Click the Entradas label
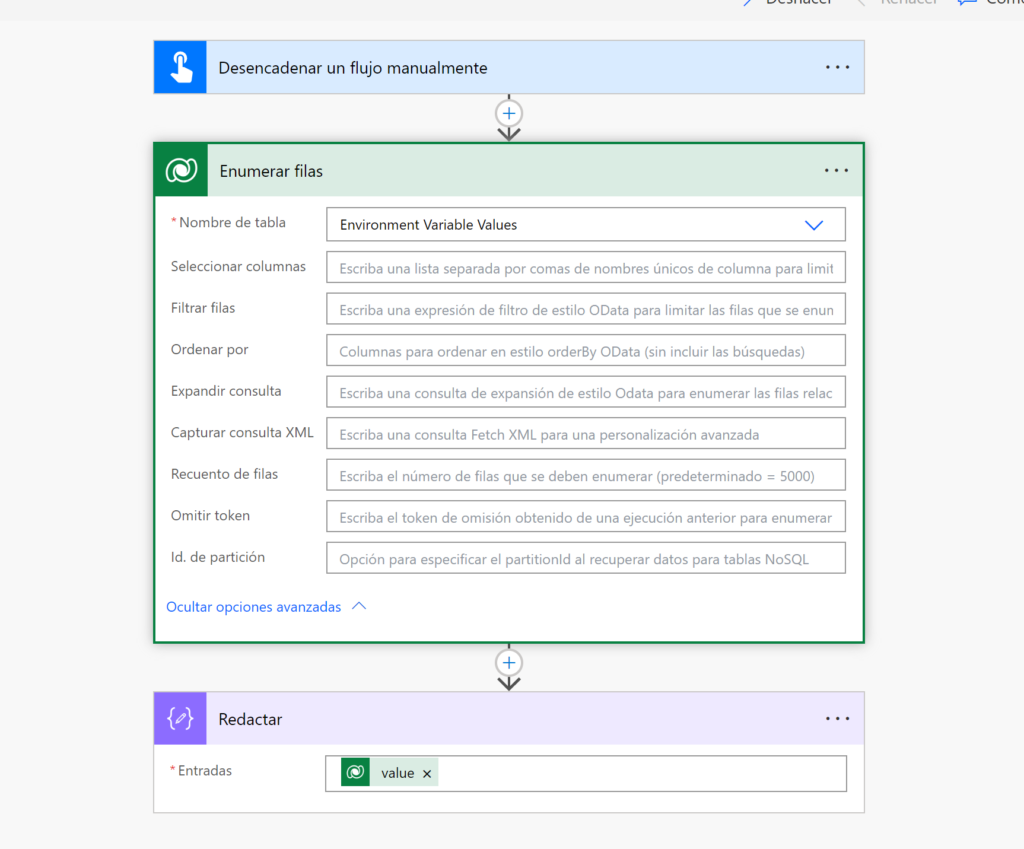The height and width of the screenshot is (849, 1024). point(204,771)
